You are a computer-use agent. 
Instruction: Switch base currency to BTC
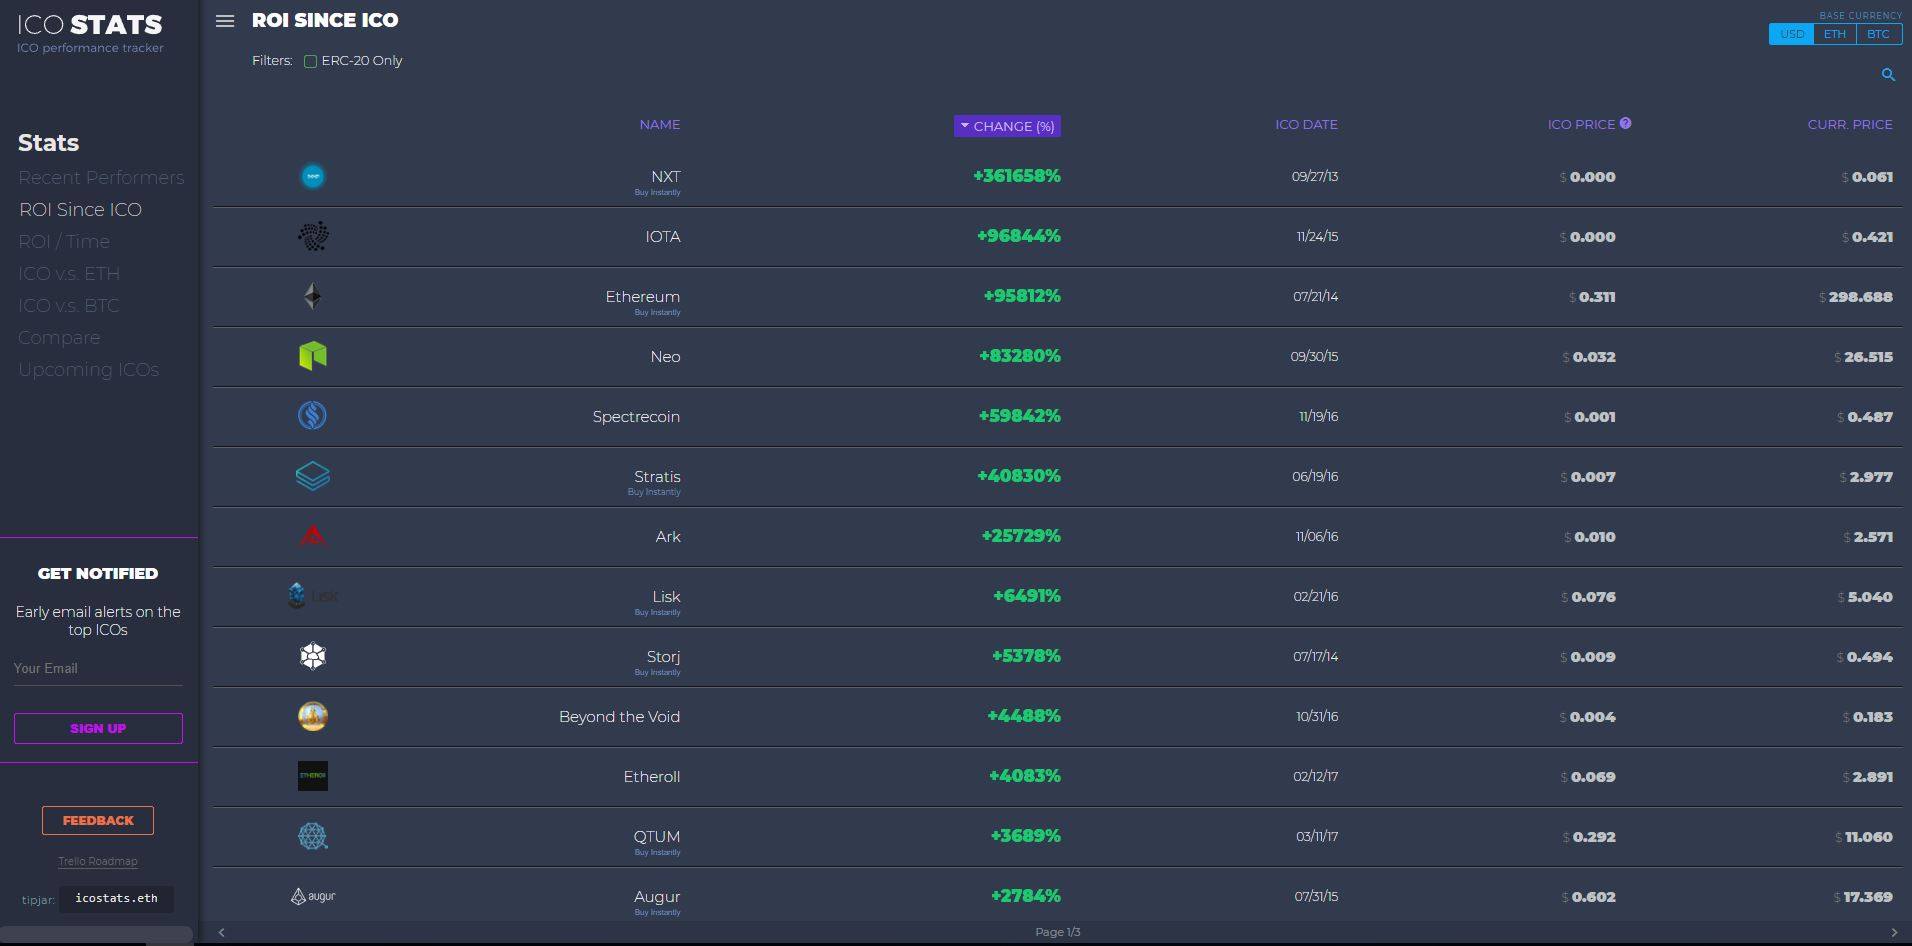(1878, 34)
